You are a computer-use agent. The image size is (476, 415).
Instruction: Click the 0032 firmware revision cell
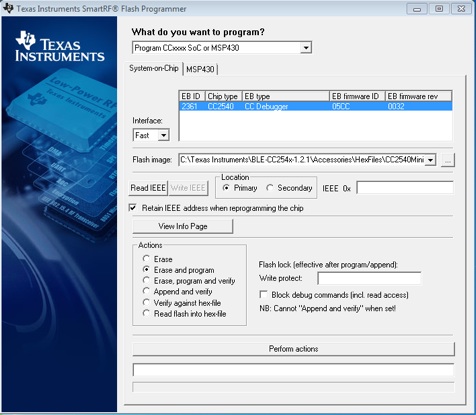click(396, 106)
